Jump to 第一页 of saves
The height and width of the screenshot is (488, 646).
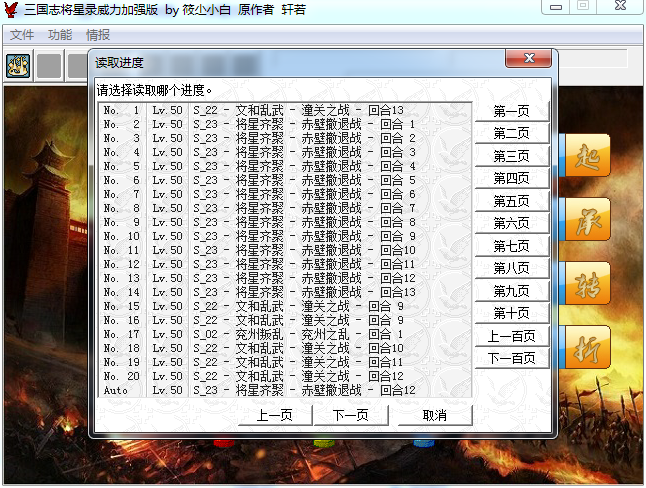click(512, 111)
